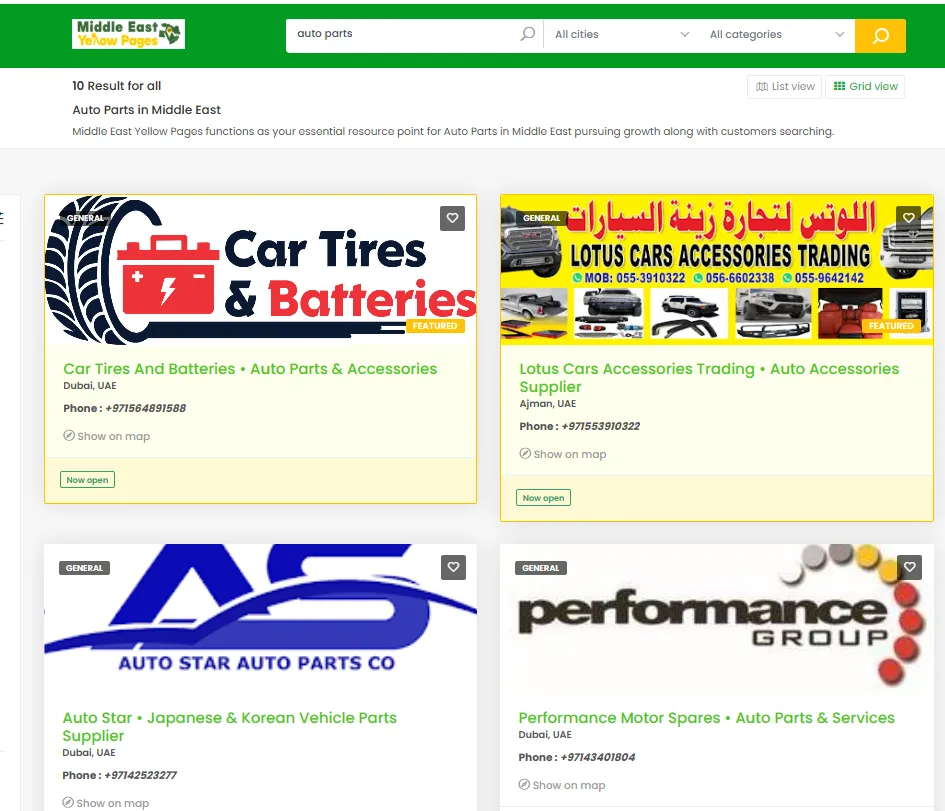Click the magnifier icon inside search field

(x=528, y=34)
